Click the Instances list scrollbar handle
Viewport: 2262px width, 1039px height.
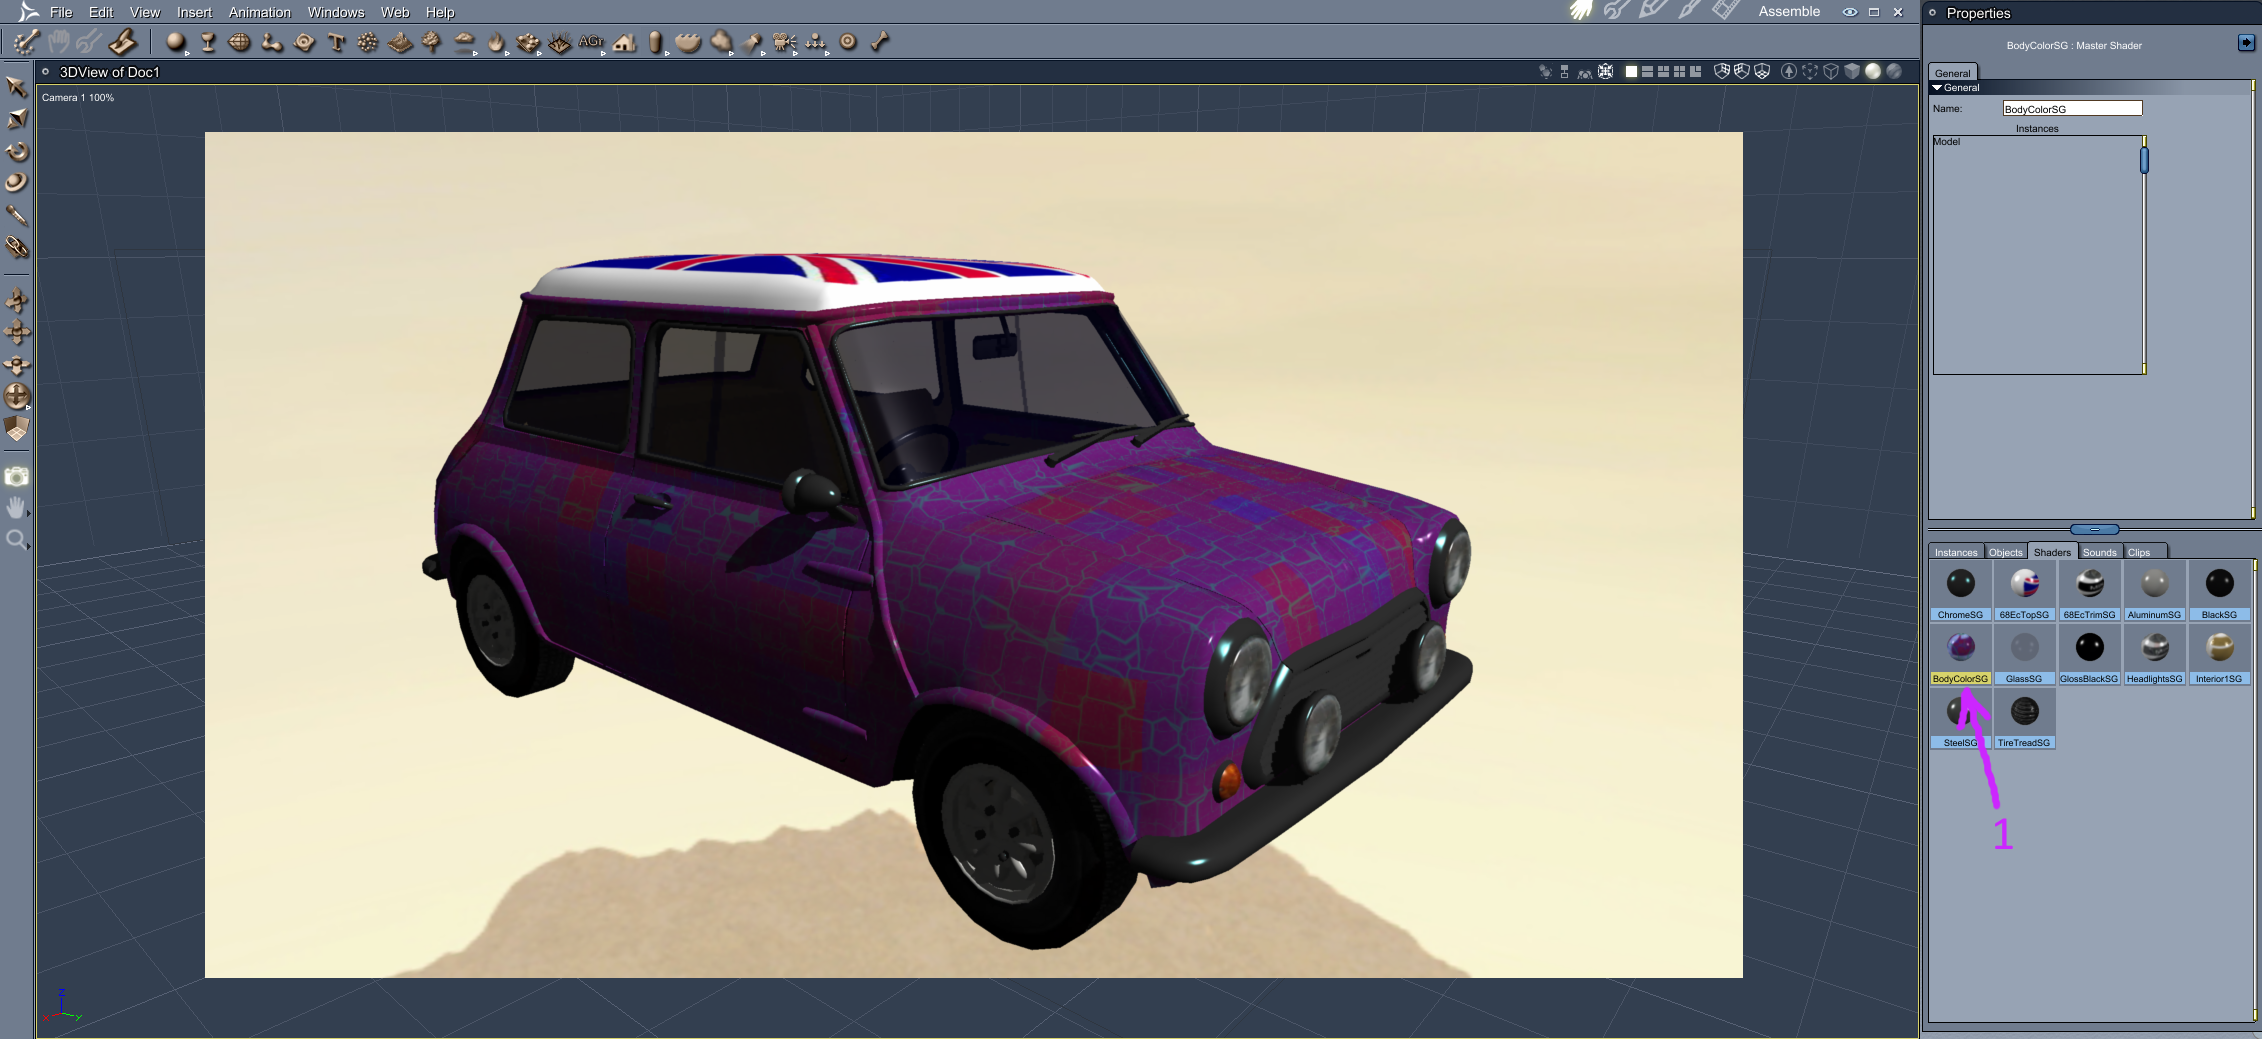[2144, 160]
